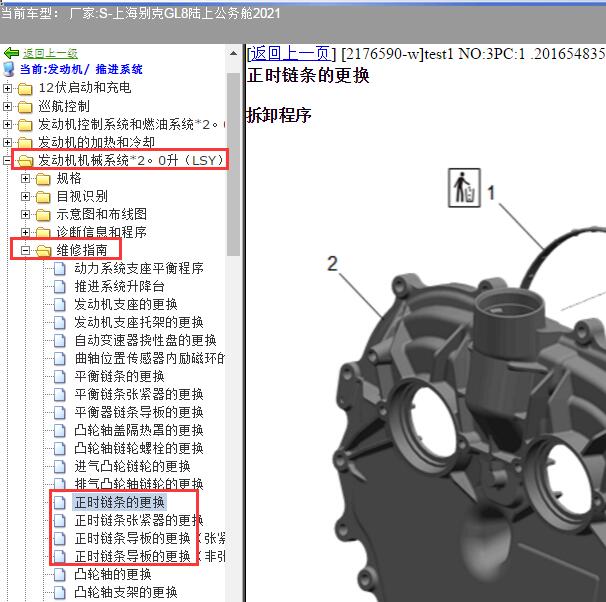The image size is (606, 602).
Task: Click the 目视识别 folder icon
Action: coord(43,197)
